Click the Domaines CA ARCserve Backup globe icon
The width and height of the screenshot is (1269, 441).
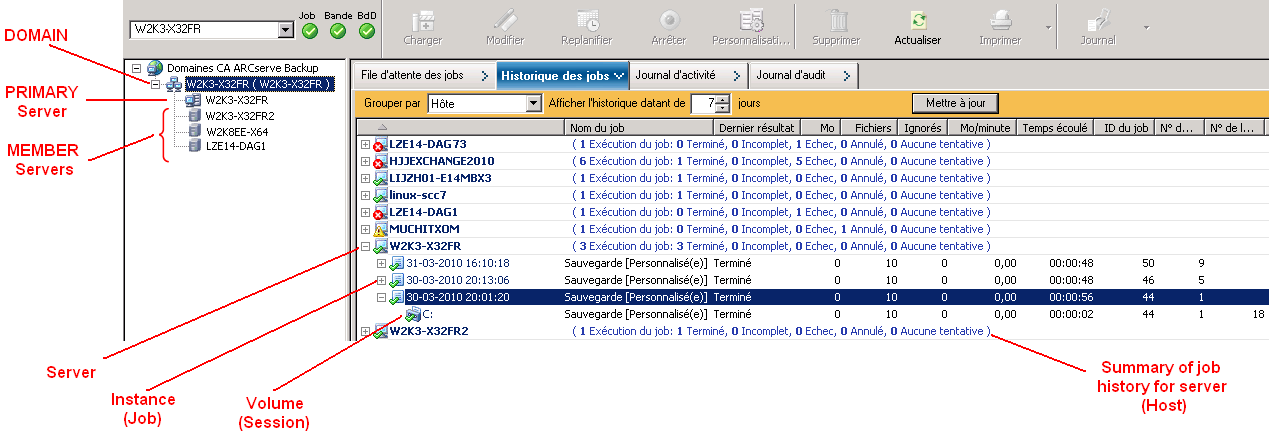(x=155, y=68)
